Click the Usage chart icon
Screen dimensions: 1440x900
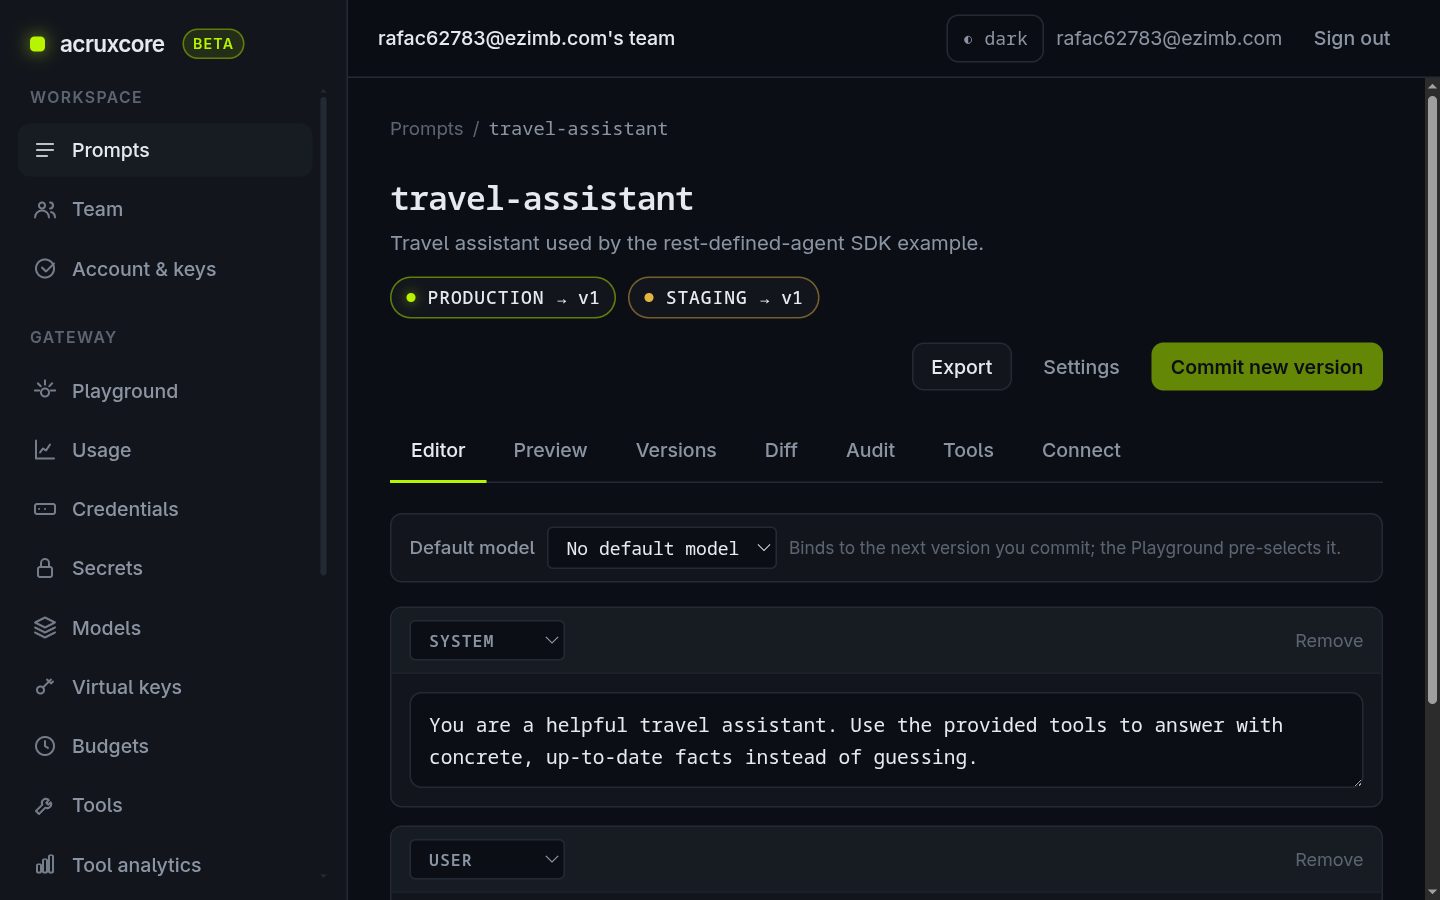(45, 450)
